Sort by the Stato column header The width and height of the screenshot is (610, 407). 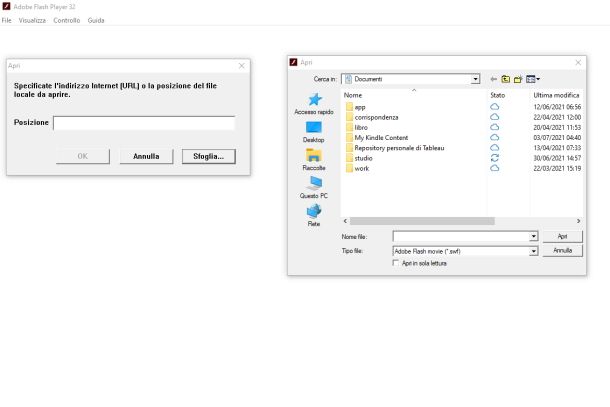click(498, 95)
